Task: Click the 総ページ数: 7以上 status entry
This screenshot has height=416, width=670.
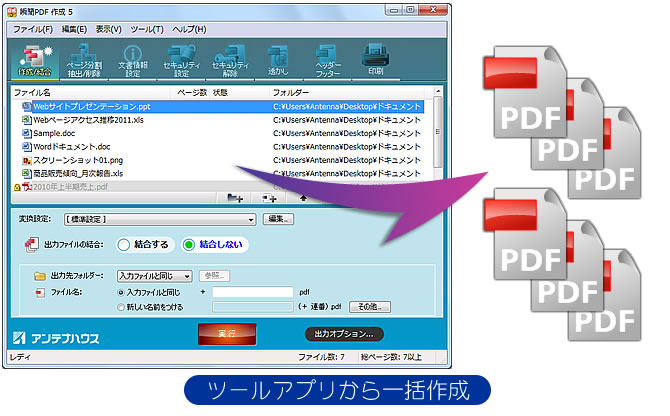Action: [391, 357]
